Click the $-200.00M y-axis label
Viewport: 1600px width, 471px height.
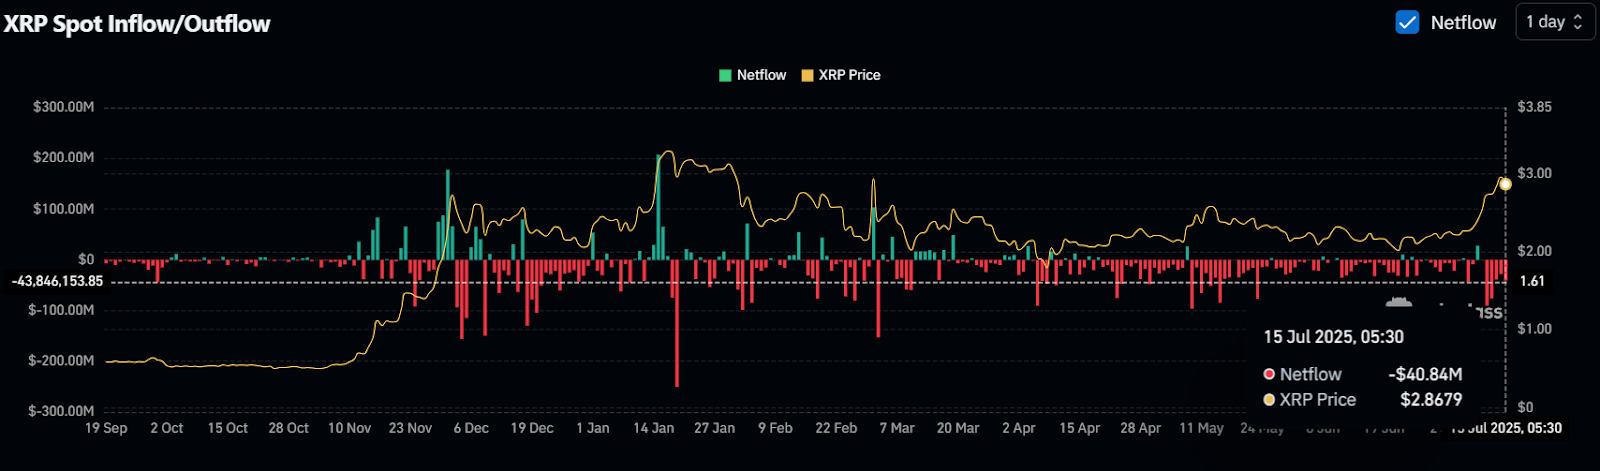[x=61, y=360]
